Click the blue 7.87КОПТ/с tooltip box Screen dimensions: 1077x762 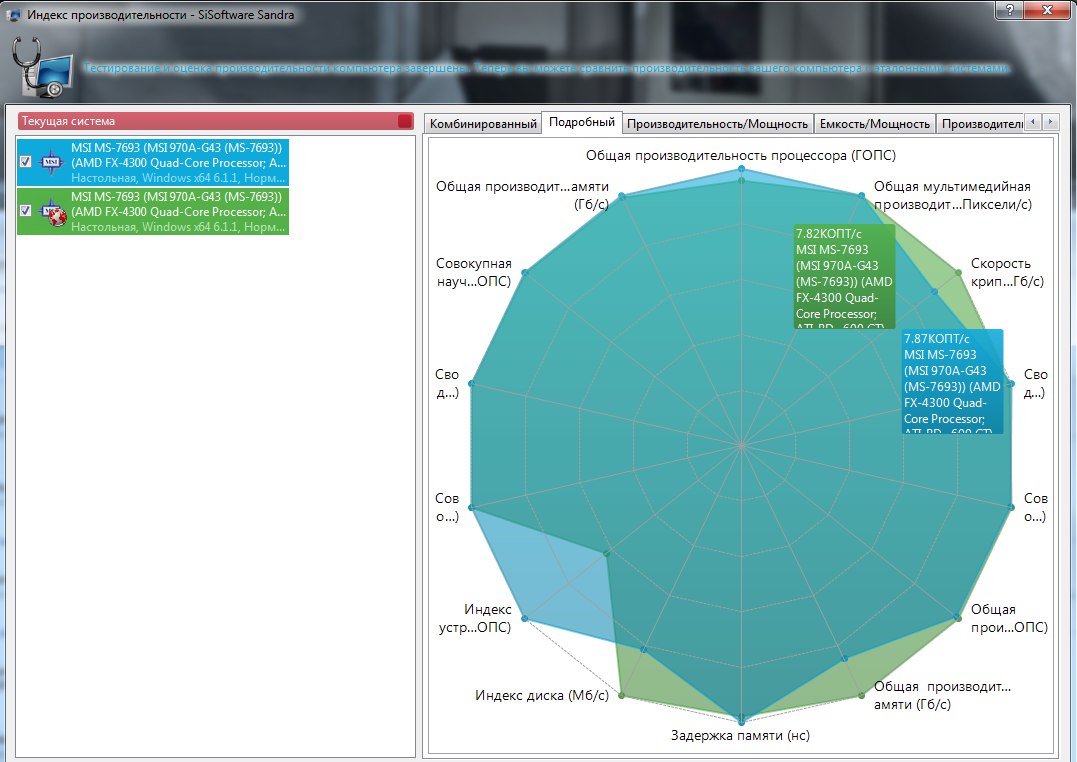(x=951, y=381)
